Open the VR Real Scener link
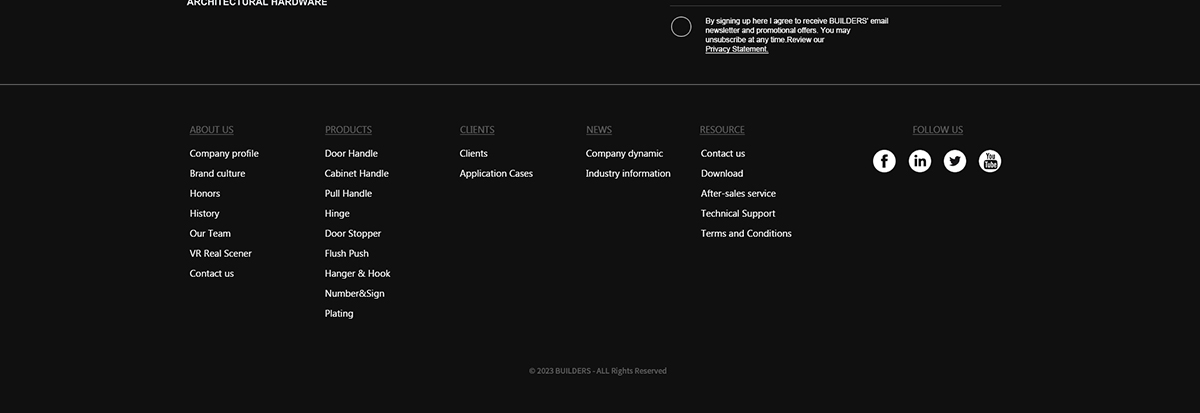This screenshot has height=413, width=1200. coord(221,254)
